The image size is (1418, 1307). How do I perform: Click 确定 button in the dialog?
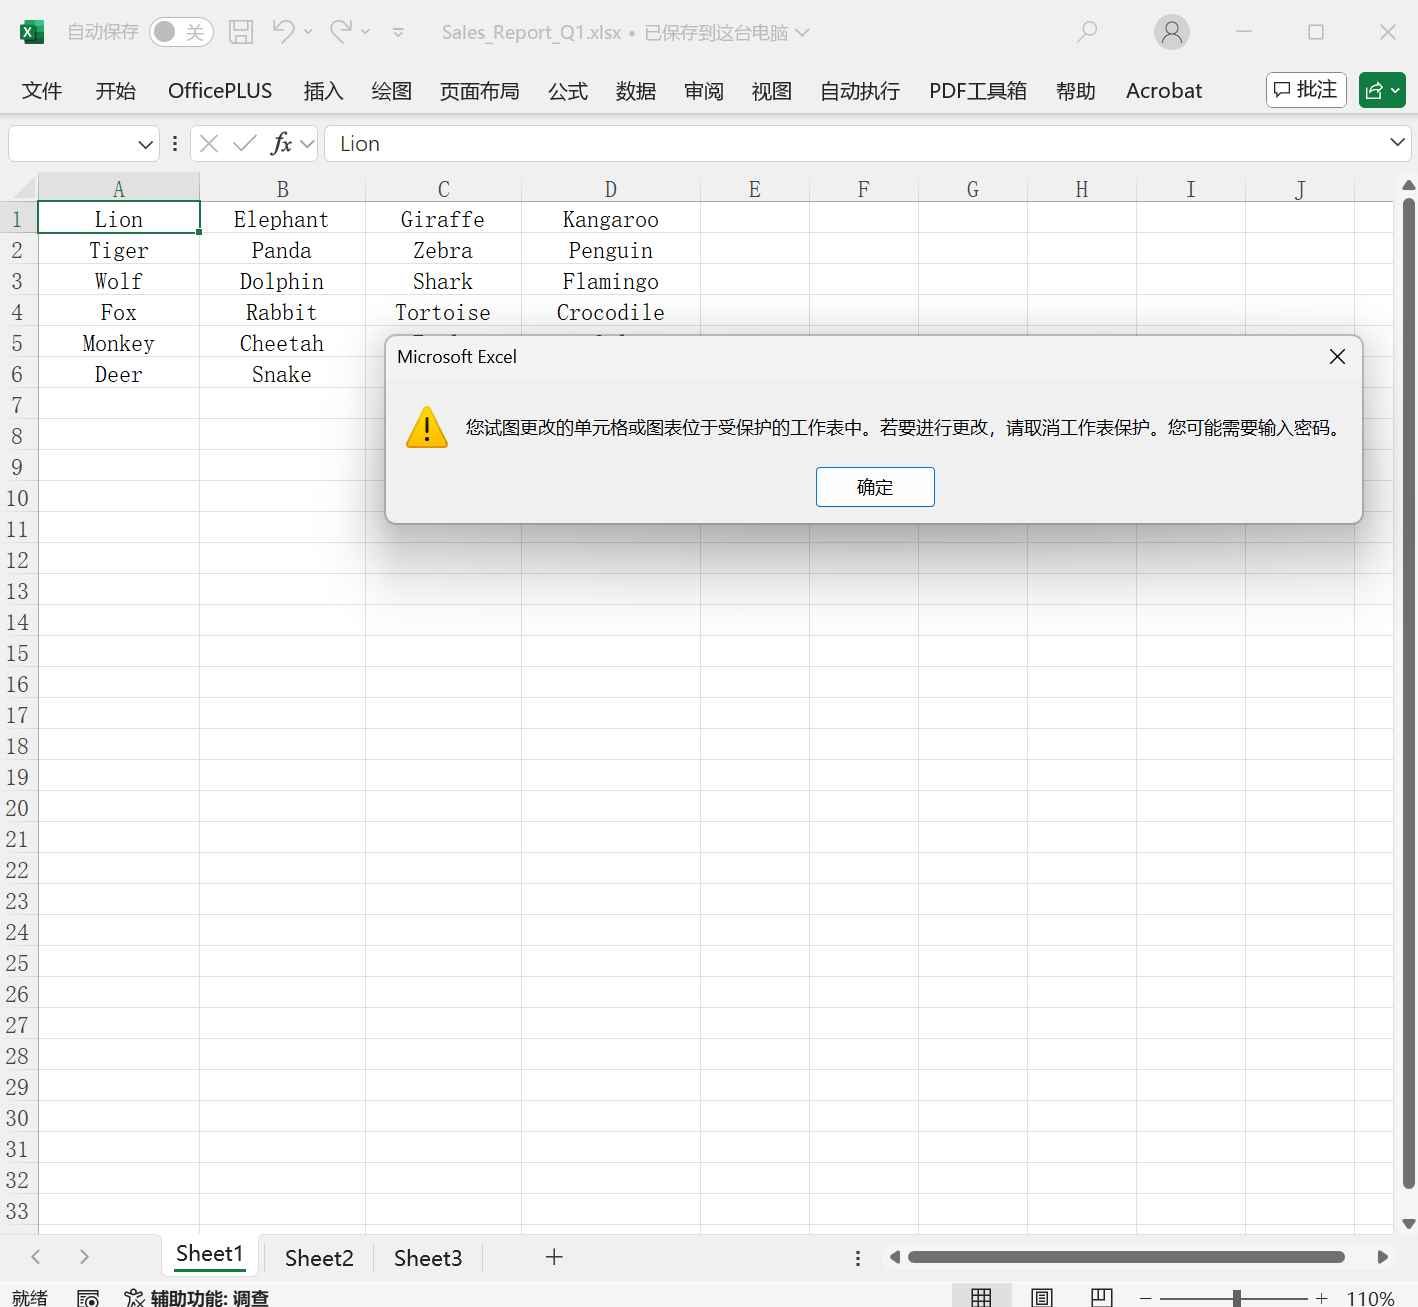click(x=875, y=487)
